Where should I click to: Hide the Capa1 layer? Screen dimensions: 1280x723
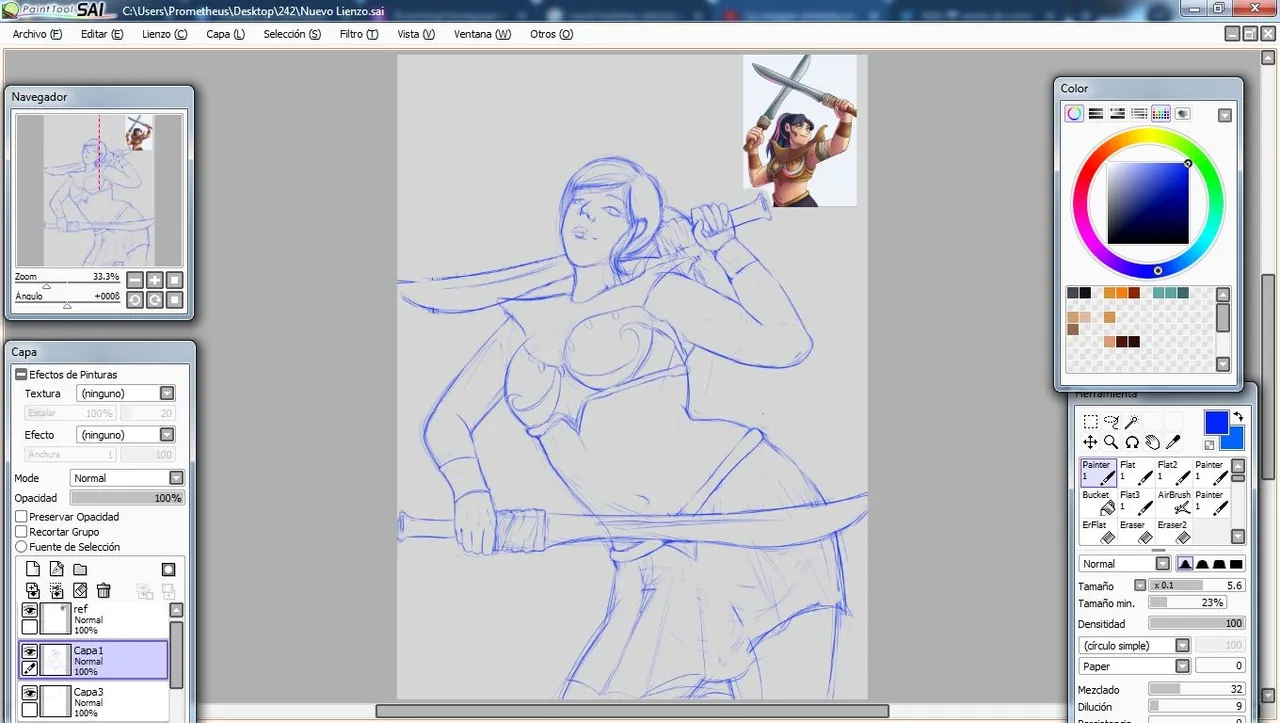(x=30, y=651)
